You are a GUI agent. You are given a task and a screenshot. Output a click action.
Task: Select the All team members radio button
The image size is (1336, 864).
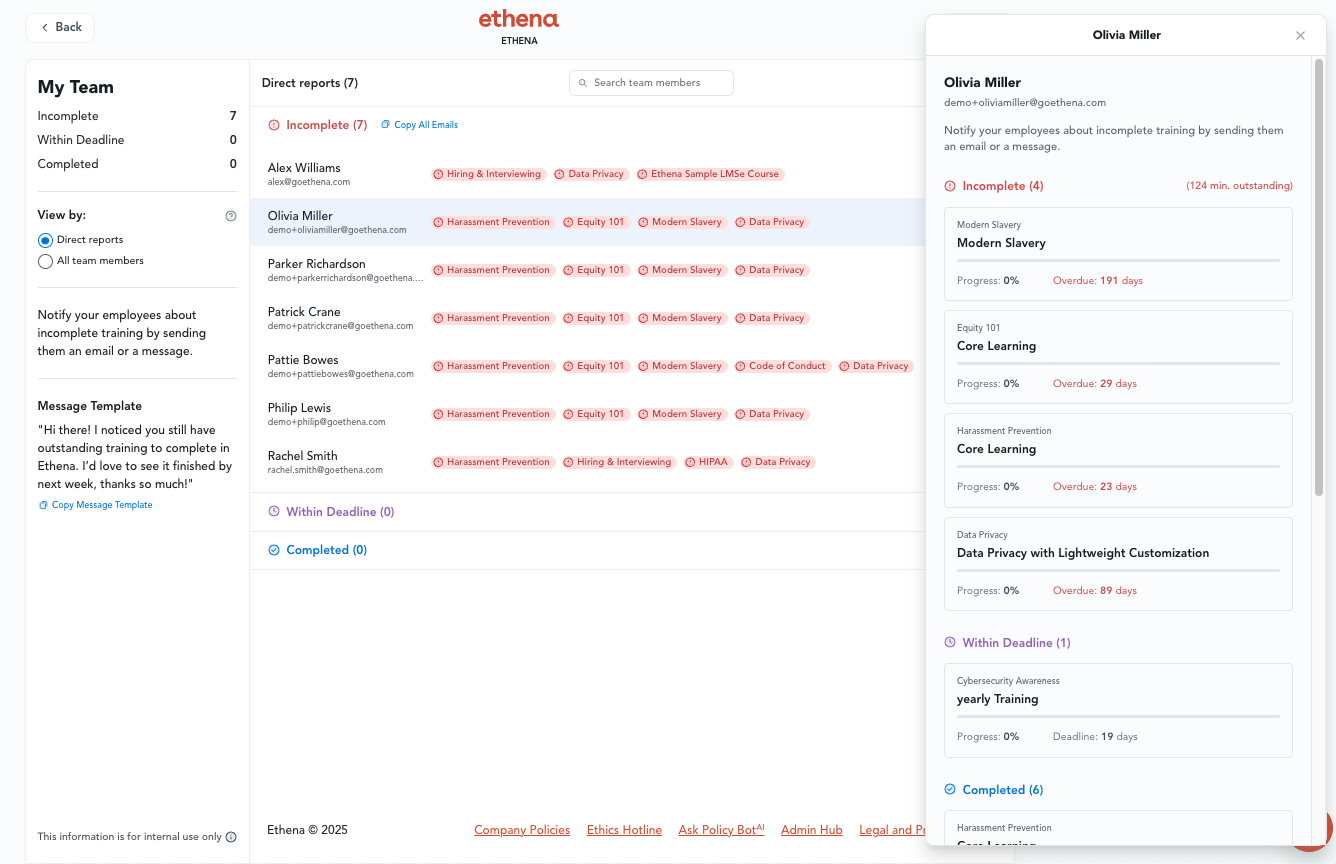click(x=45, y=262)
